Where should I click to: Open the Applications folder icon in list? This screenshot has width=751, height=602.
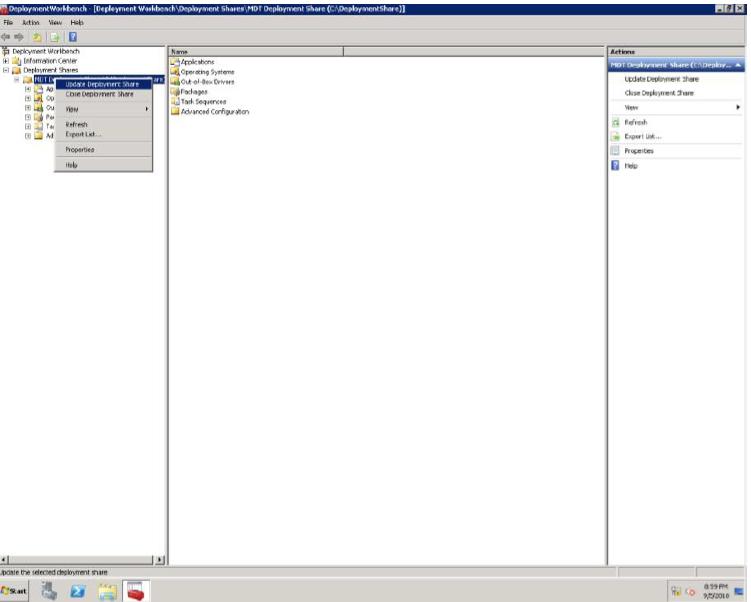175,62
